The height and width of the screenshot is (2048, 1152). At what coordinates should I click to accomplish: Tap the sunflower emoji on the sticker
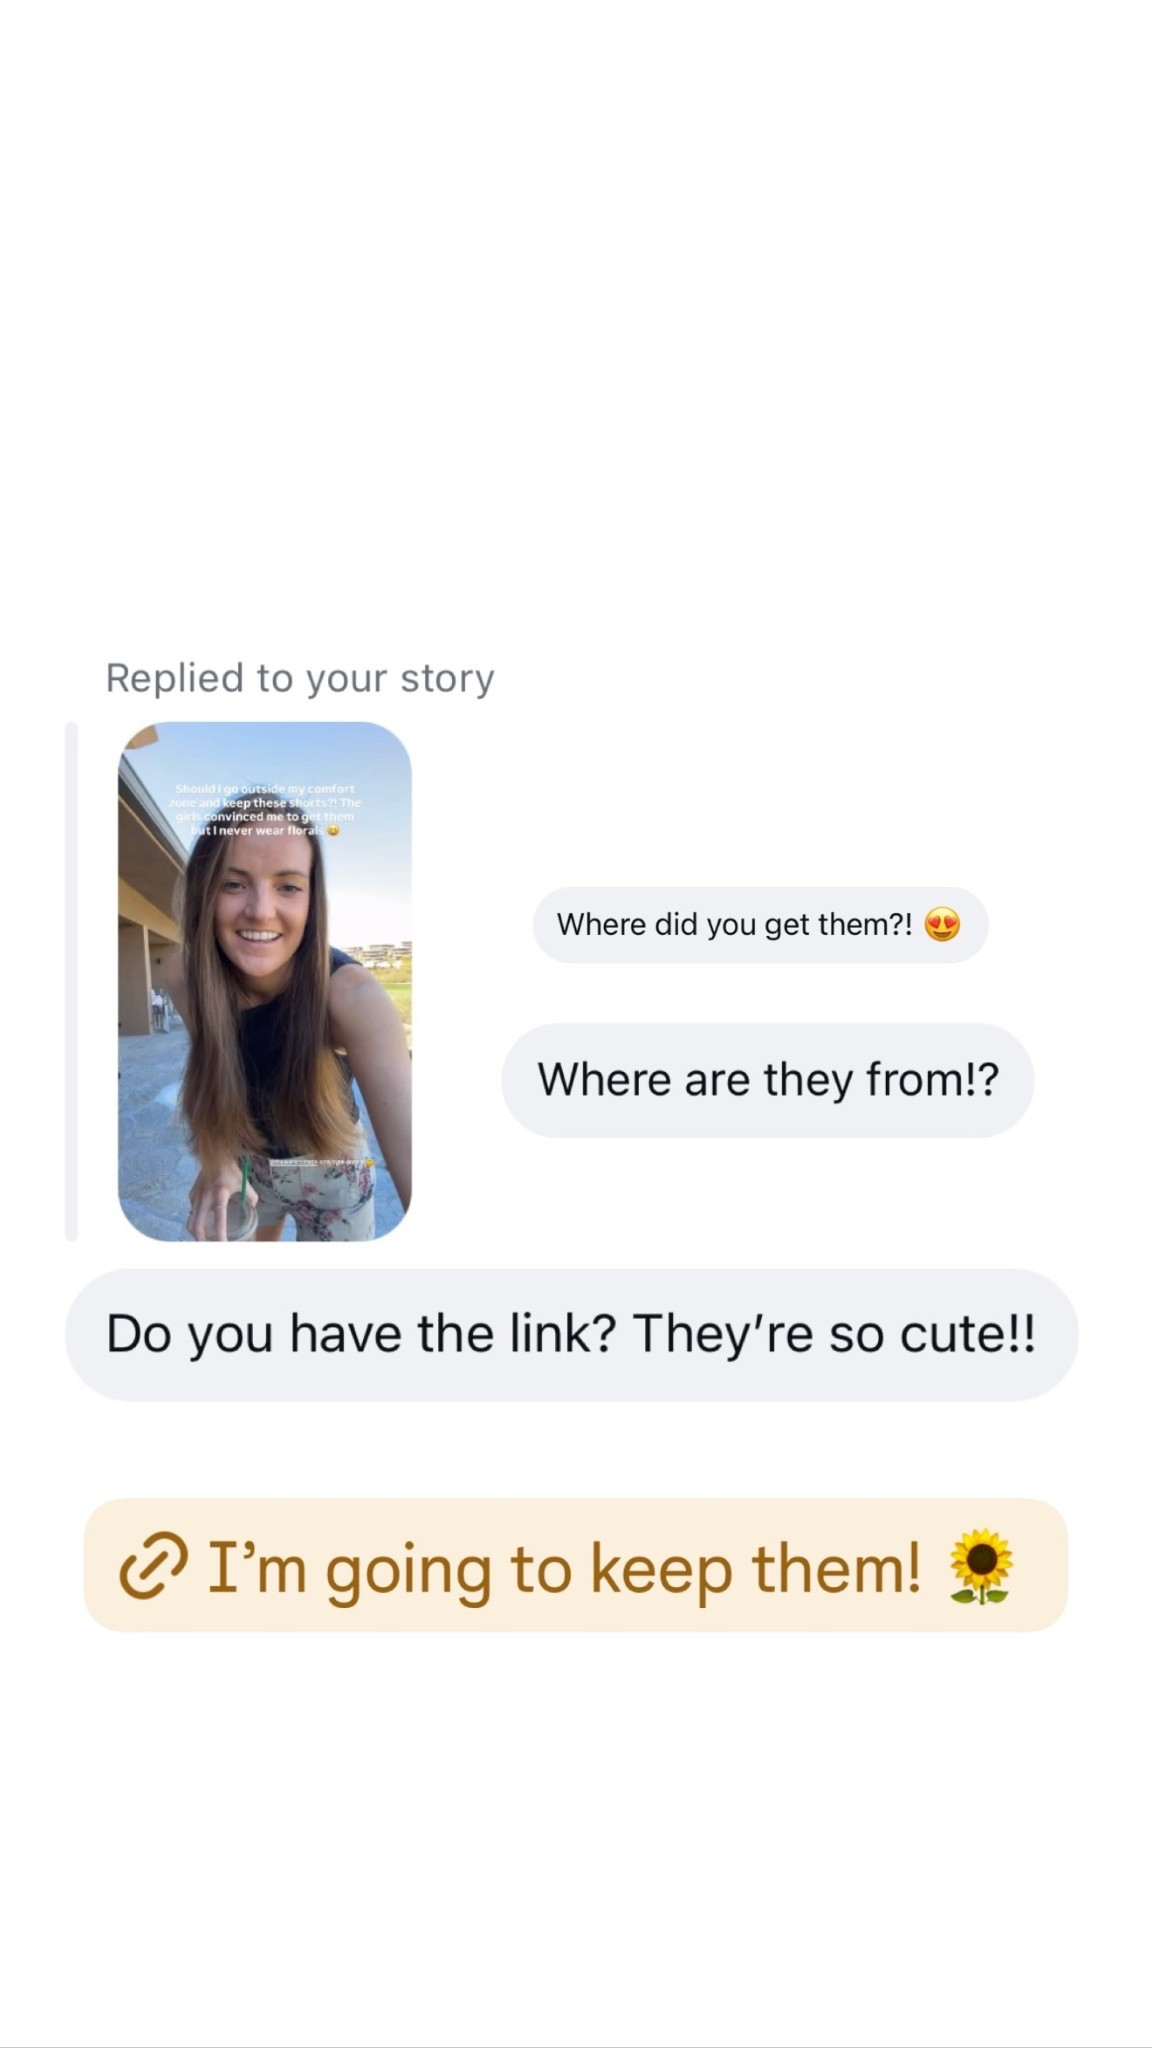[981, 1566]
